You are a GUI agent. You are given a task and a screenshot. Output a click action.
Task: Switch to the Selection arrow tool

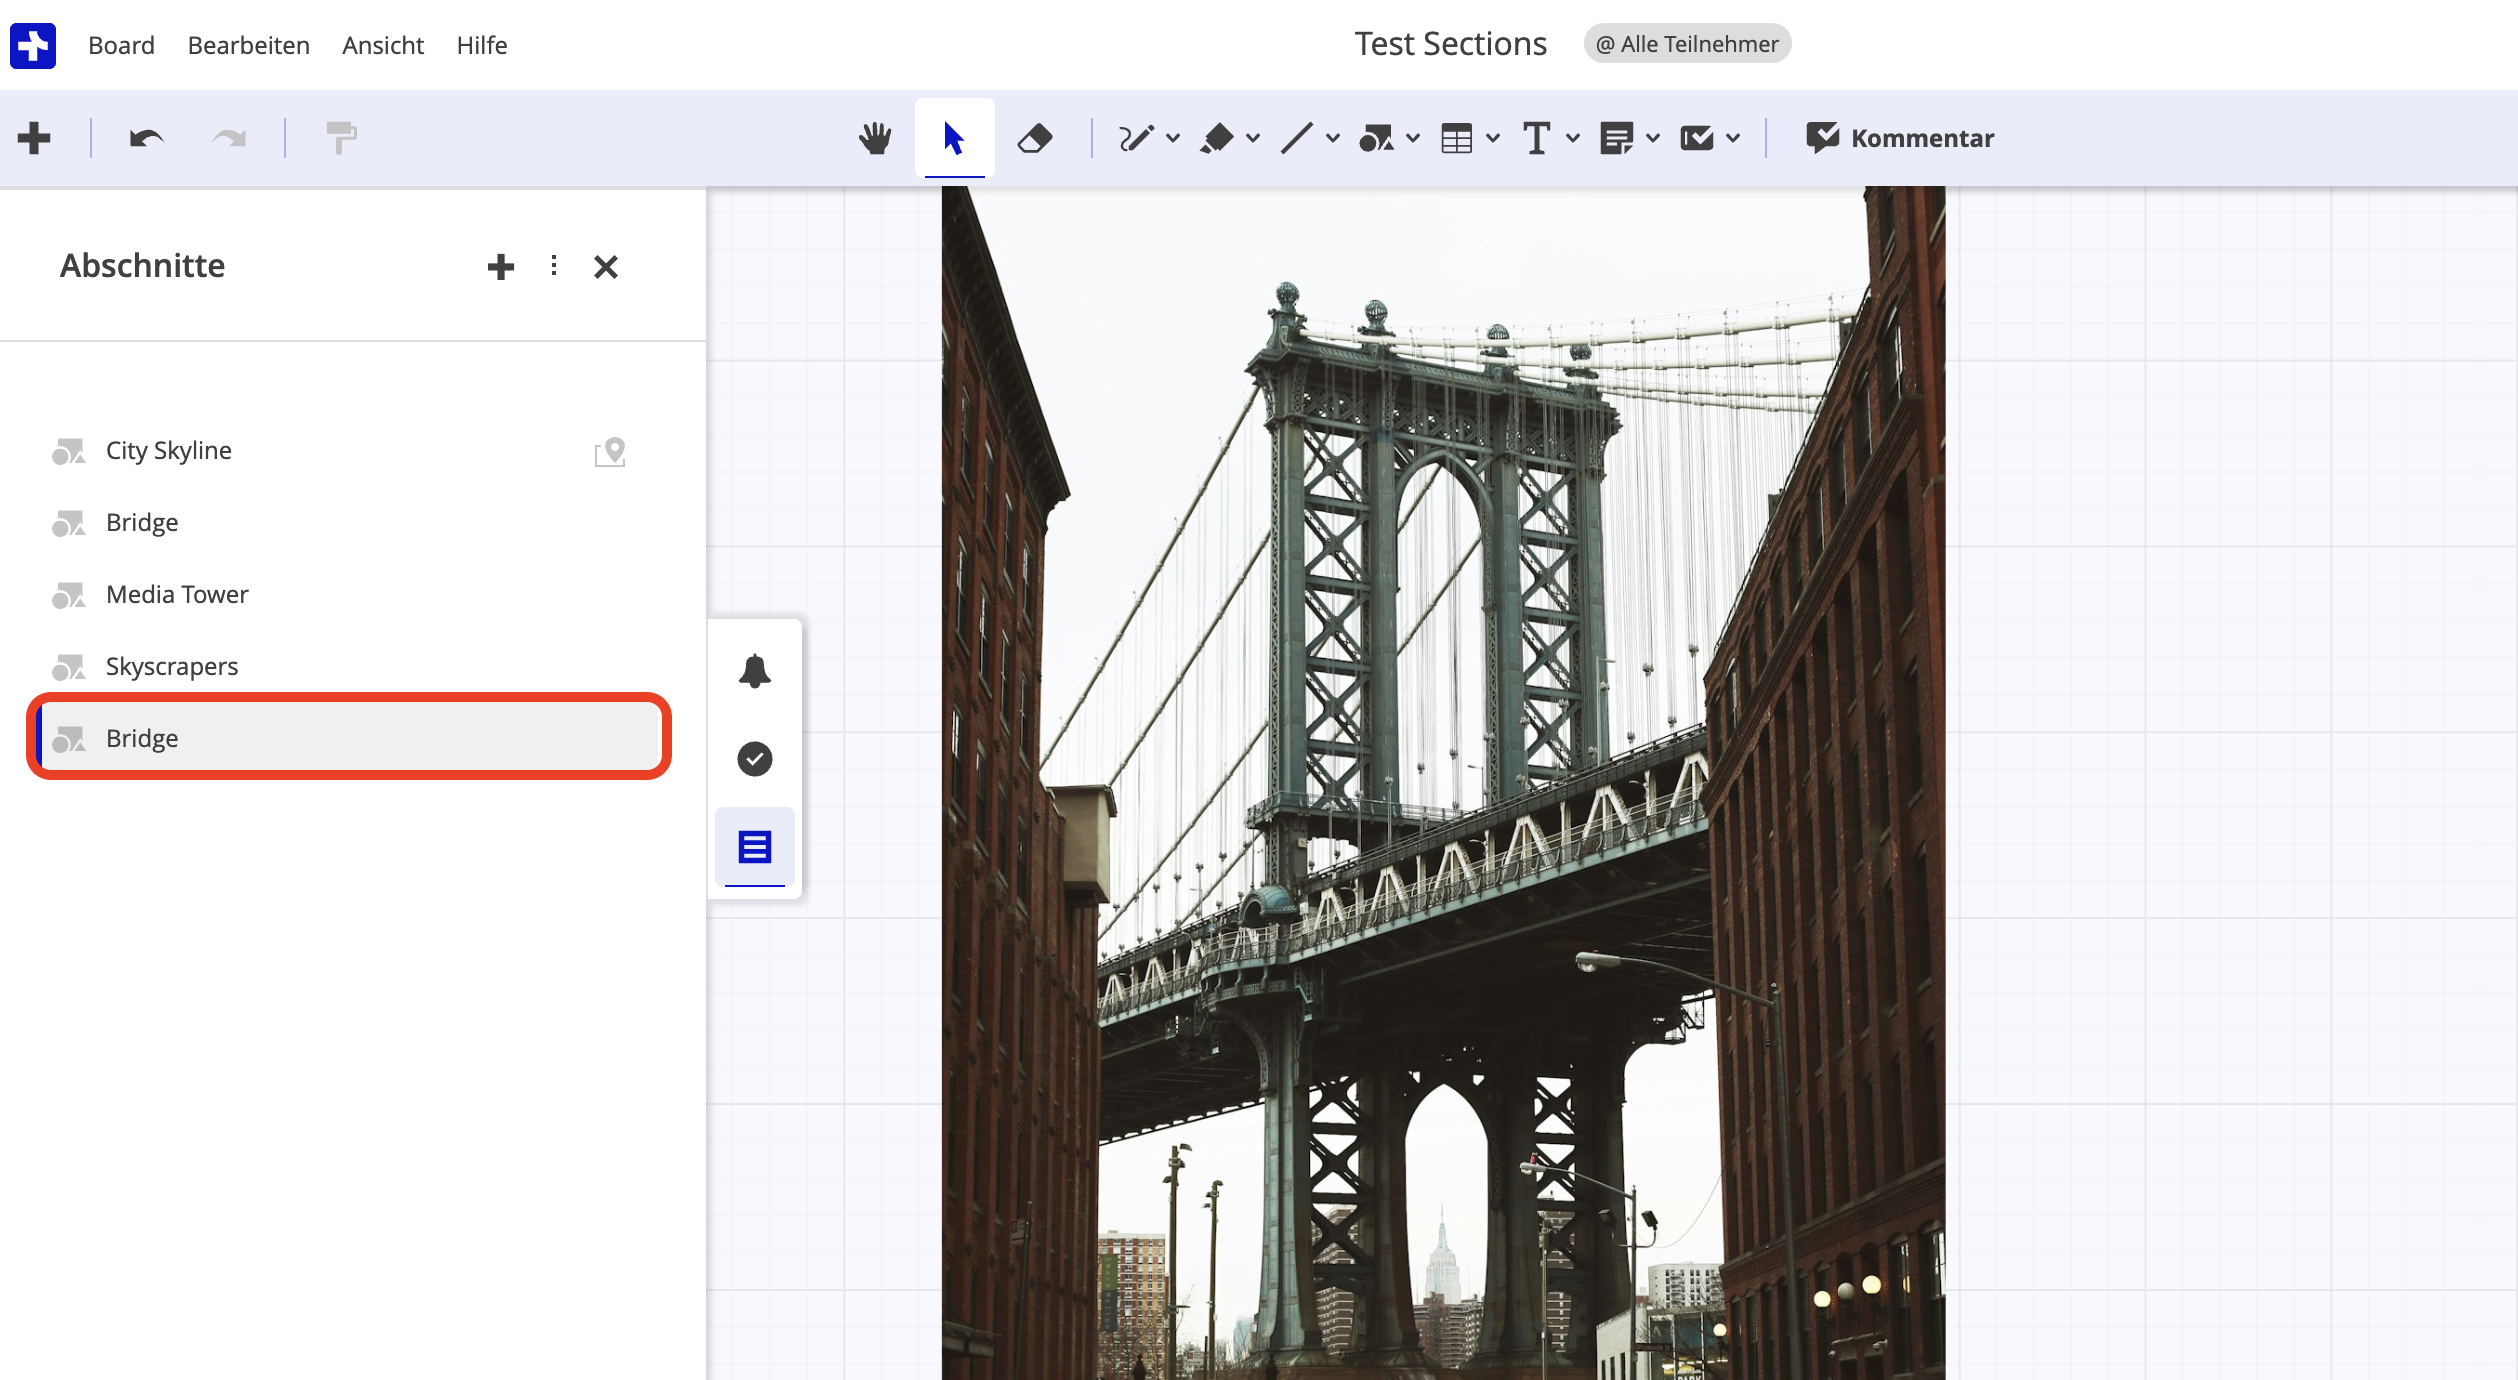[x=952, y=137]
